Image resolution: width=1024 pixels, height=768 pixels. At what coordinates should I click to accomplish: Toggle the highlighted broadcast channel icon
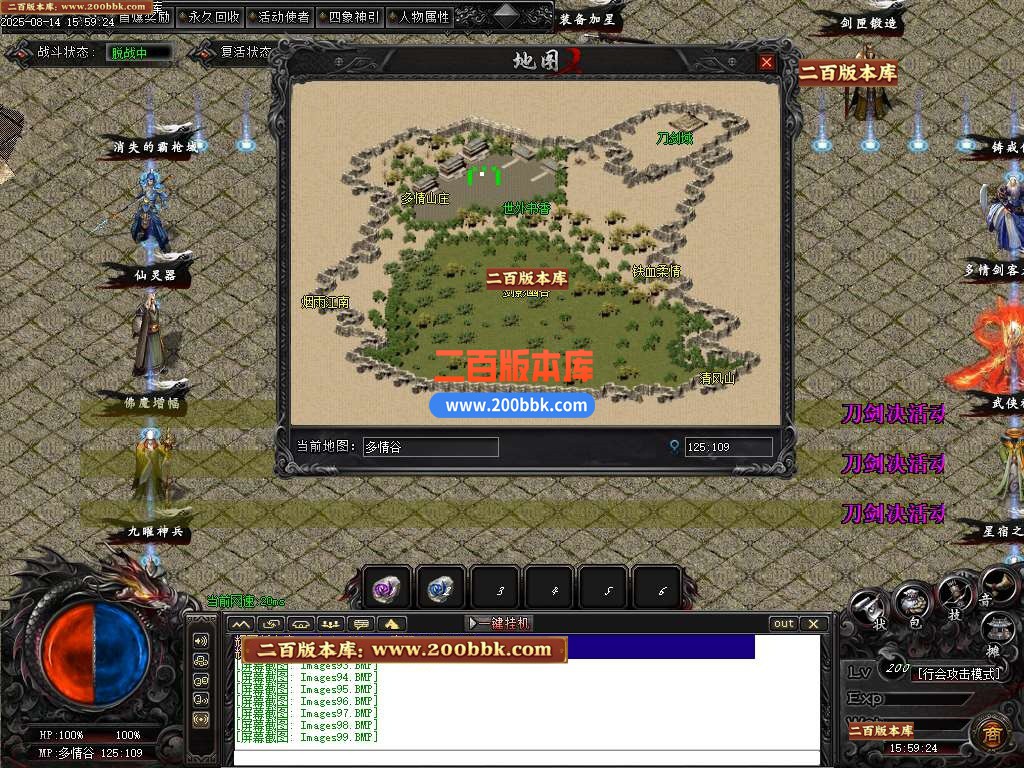tap(201, 720)
